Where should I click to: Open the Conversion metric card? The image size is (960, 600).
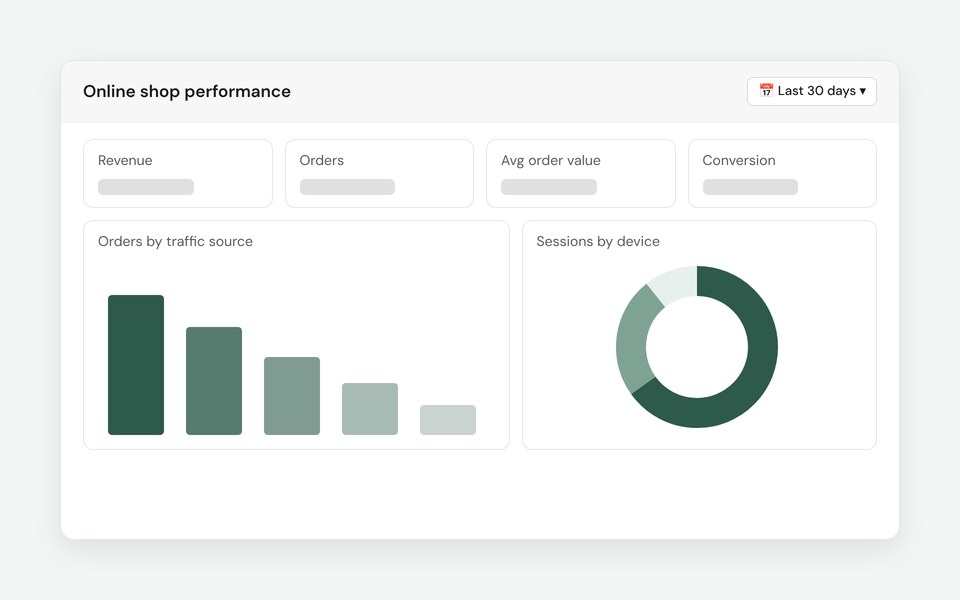pyautogui.click(x=782, y=173)
